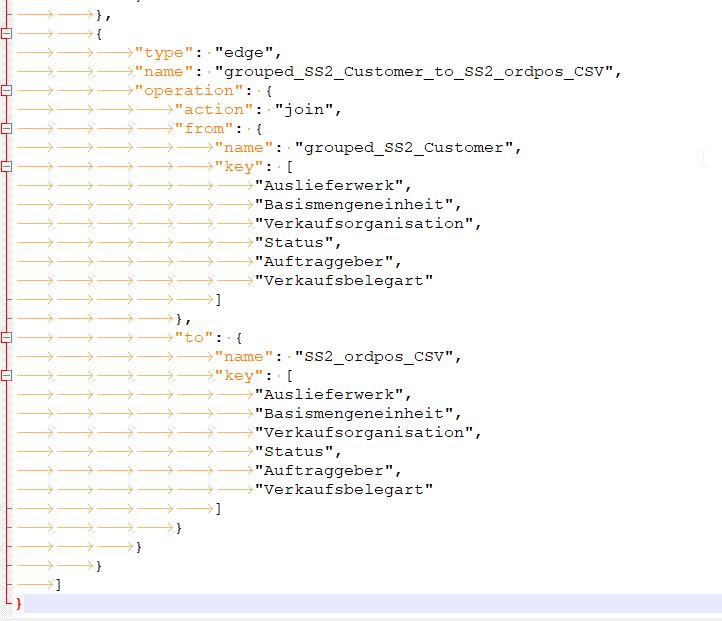Screen dimensions: 722x621
Task: Click "Basismengeneinheit" in the from key list
Action: (354, 204)
